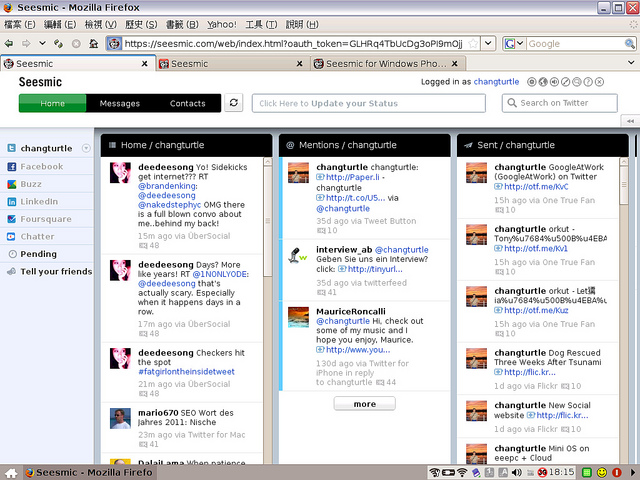Close the Seesmic for Windows Phone tab

tap(454, 64)
